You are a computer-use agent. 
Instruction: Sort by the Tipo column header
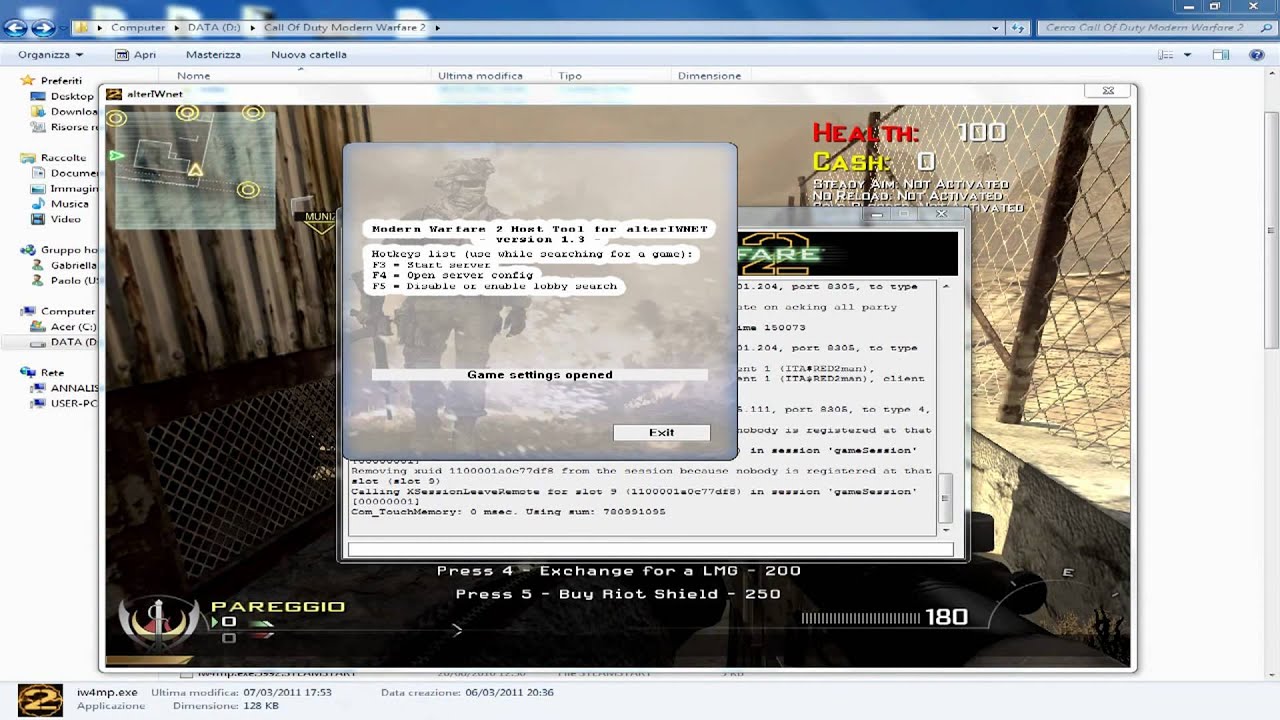click(x=570, y=76)
